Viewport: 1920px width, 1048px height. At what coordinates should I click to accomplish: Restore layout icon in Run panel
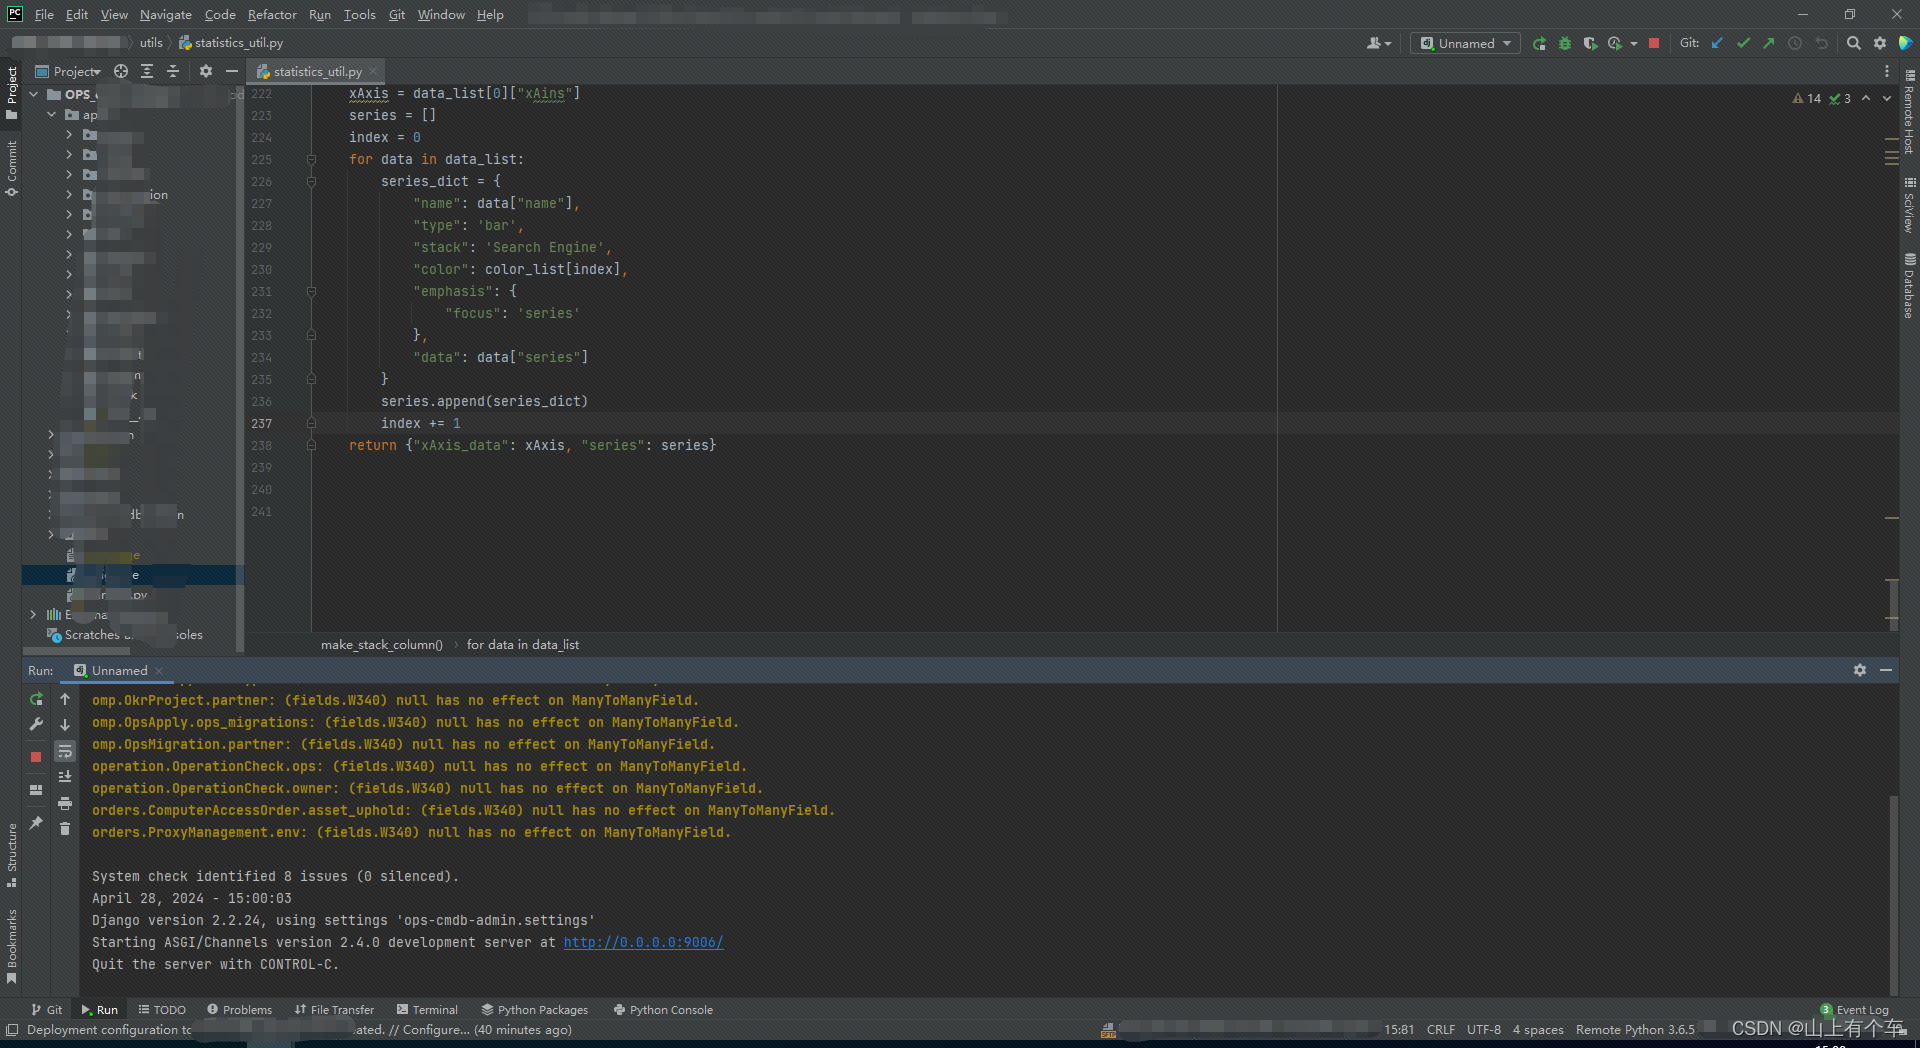[x=36, y=790]
